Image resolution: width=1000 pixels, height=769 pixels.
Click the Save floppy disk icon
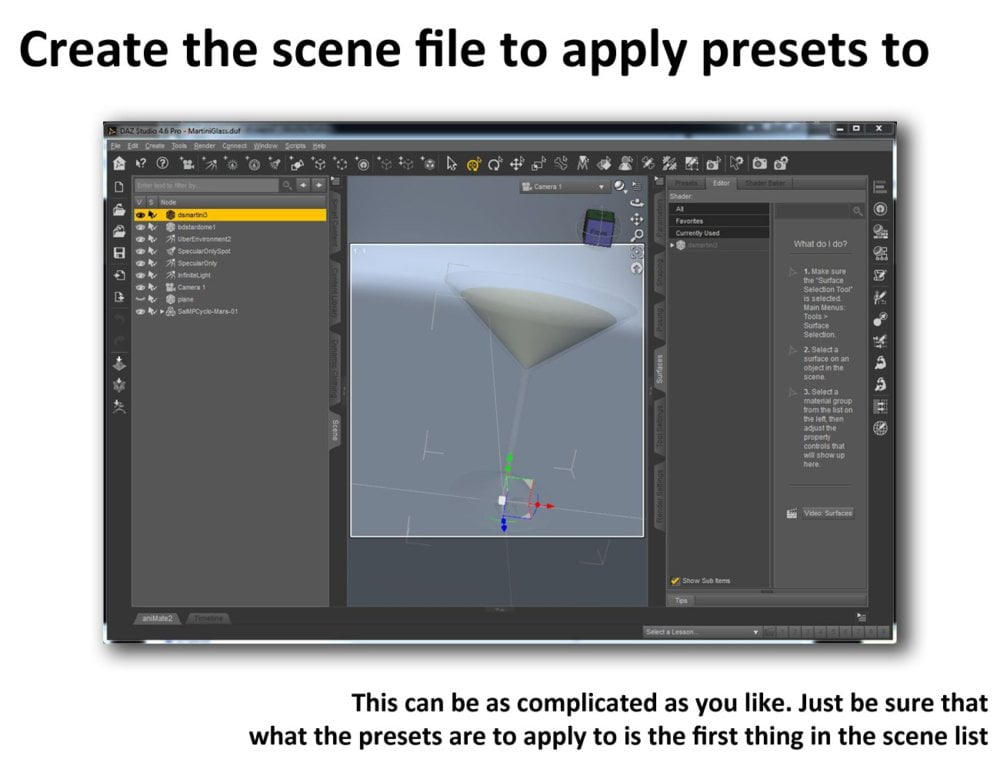coord(119,254)
